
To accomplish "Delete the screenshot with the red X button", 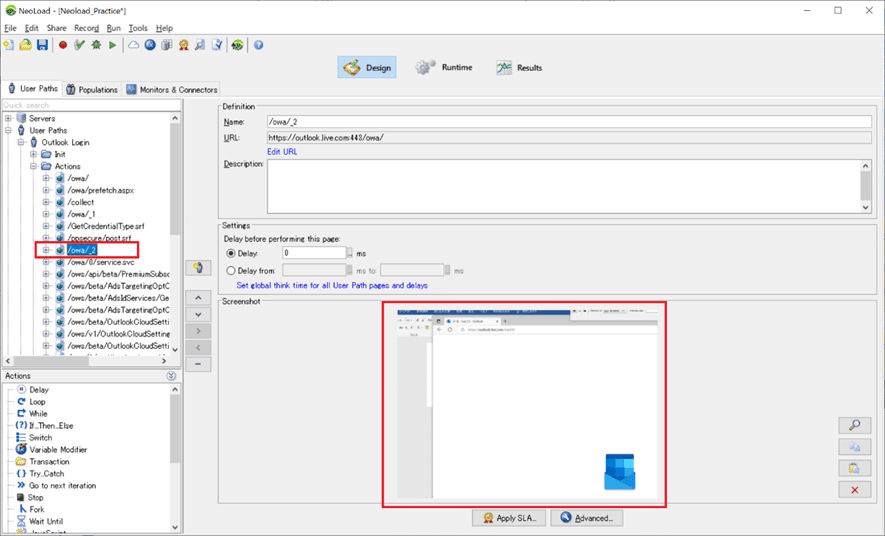I will (855, 490).
